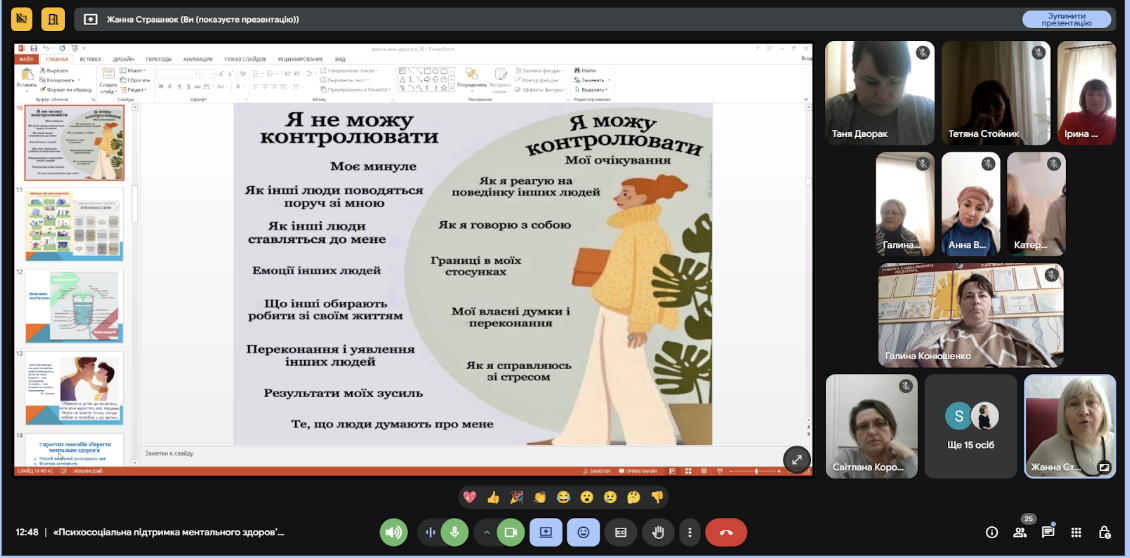
Task: Expand audio settings arrow beside camera
Action: click(x=486, y=533)
